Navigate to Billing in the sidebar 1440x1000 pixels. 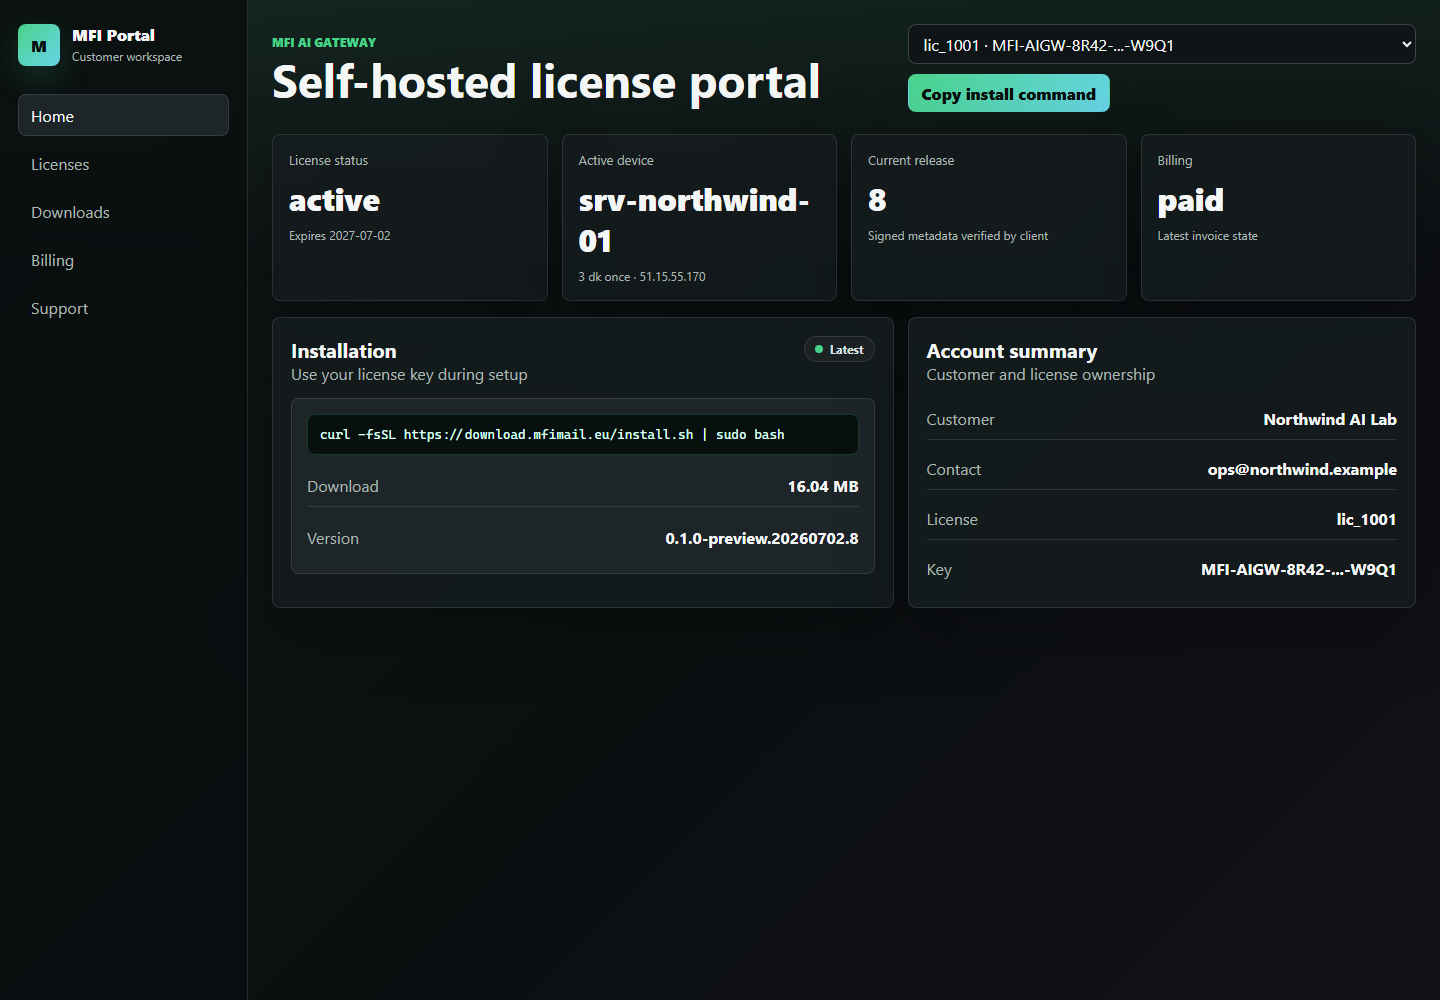pos(123,260)
